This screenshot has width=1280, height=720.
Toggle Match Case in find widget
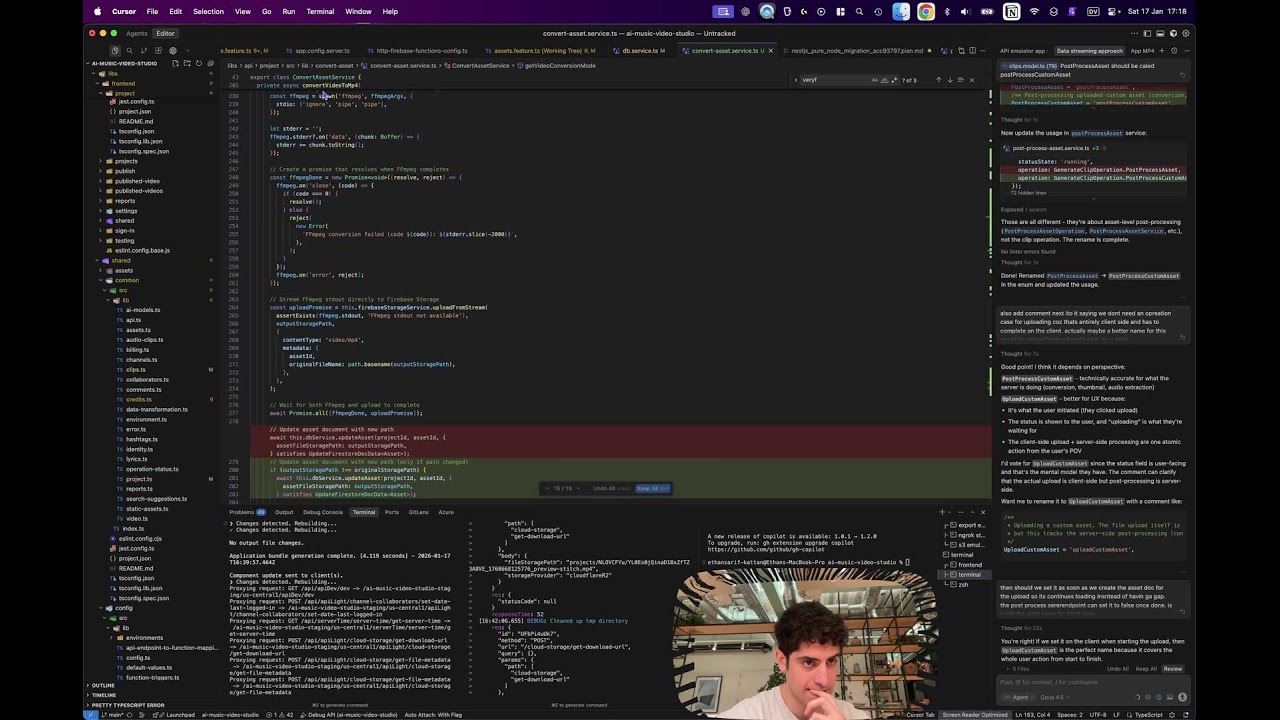pyautogui.click(x=875, y=80)
